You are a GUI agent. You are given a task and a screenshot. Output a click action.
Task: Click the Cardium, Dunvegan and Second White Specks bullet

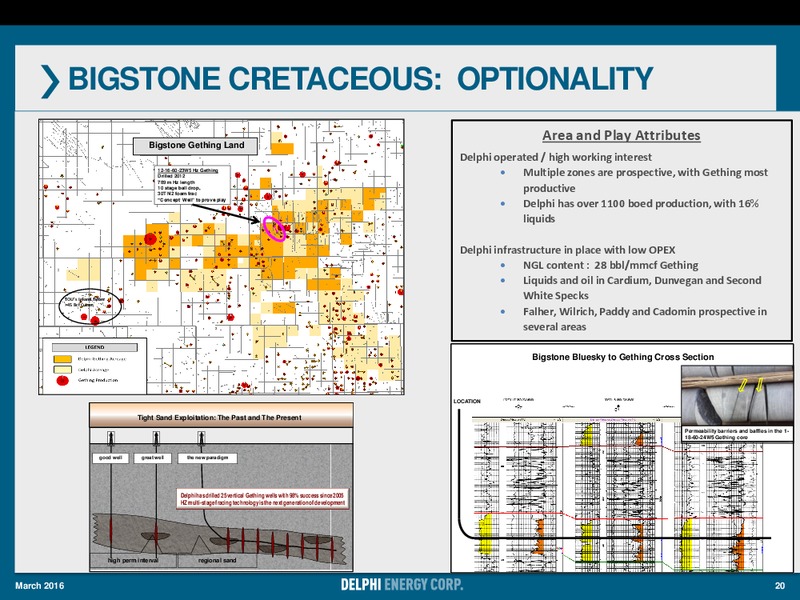point(642,288)
